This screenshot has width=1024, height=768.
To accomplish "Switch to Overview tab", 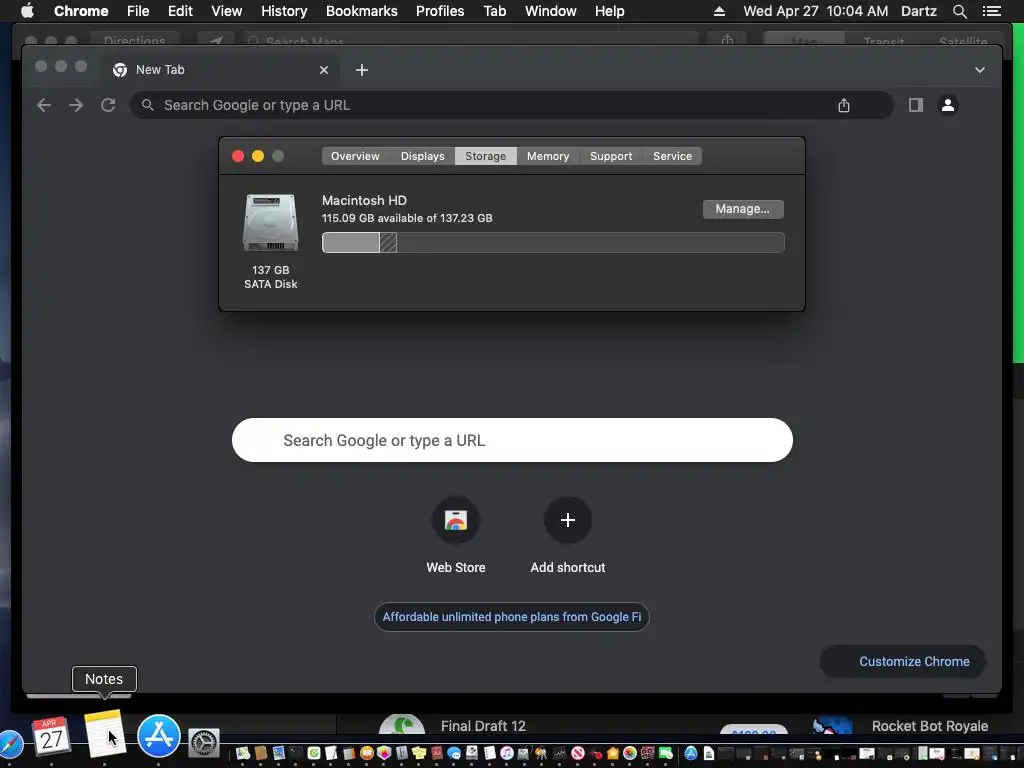I will pos(355,156).
